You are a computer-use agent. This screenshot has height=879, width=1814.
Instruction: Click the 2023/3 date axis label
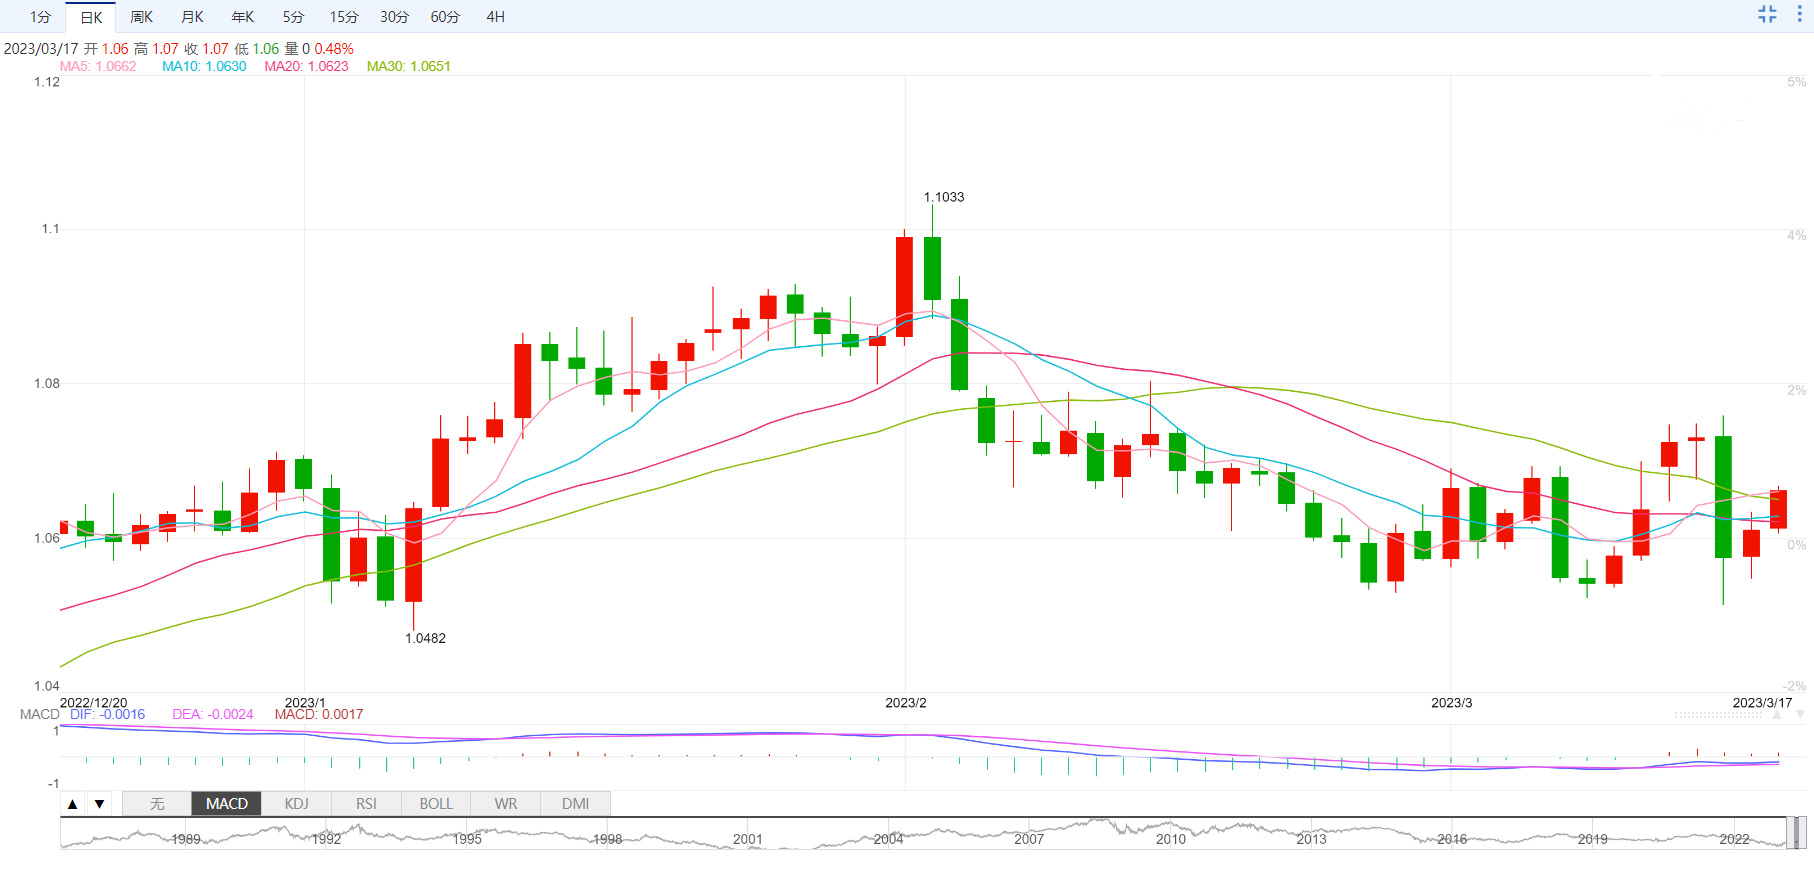[x=1452, y=703]
